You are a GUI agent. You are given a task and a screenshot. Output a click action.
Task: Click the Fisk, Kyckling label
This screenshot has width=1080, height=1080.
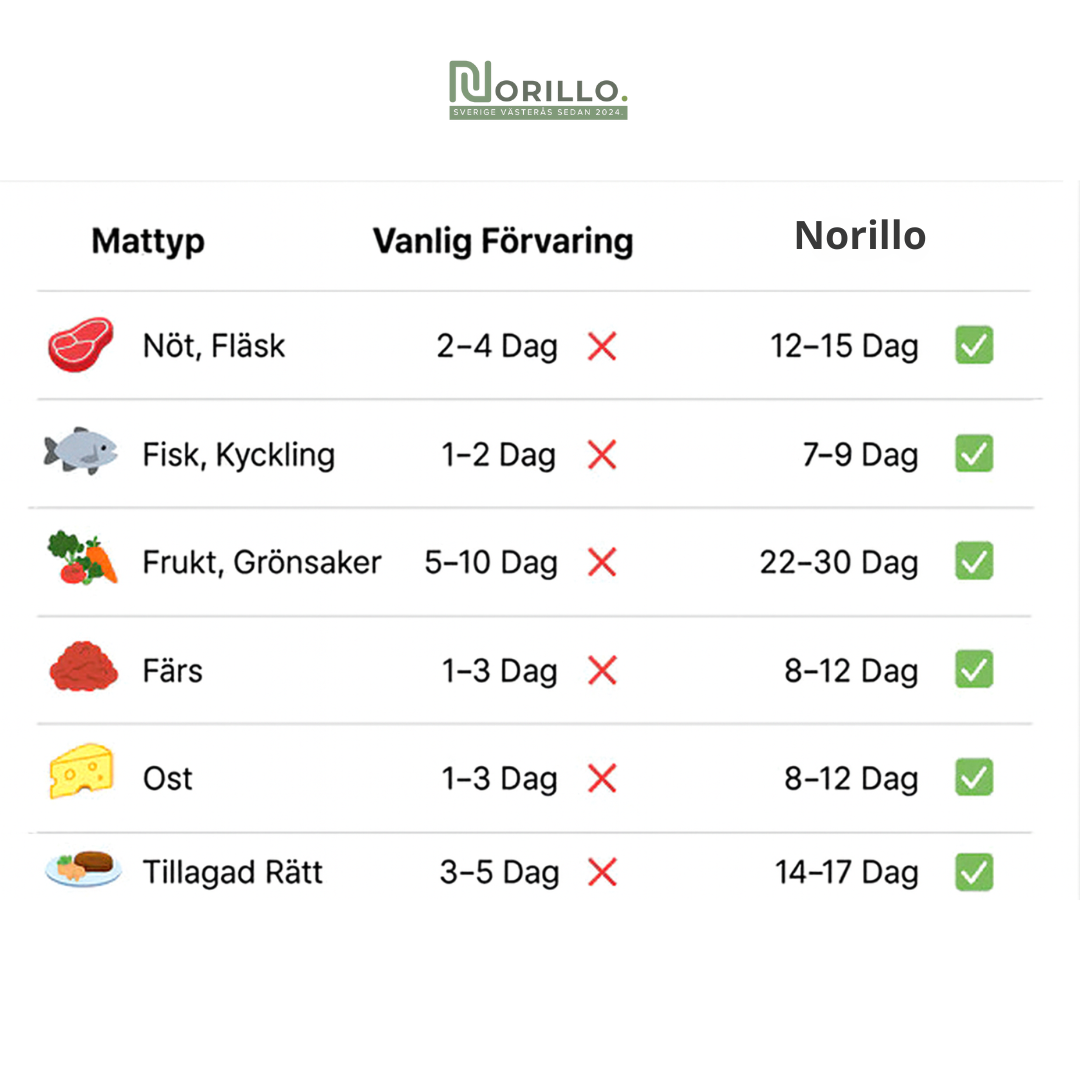click(238, 455)
